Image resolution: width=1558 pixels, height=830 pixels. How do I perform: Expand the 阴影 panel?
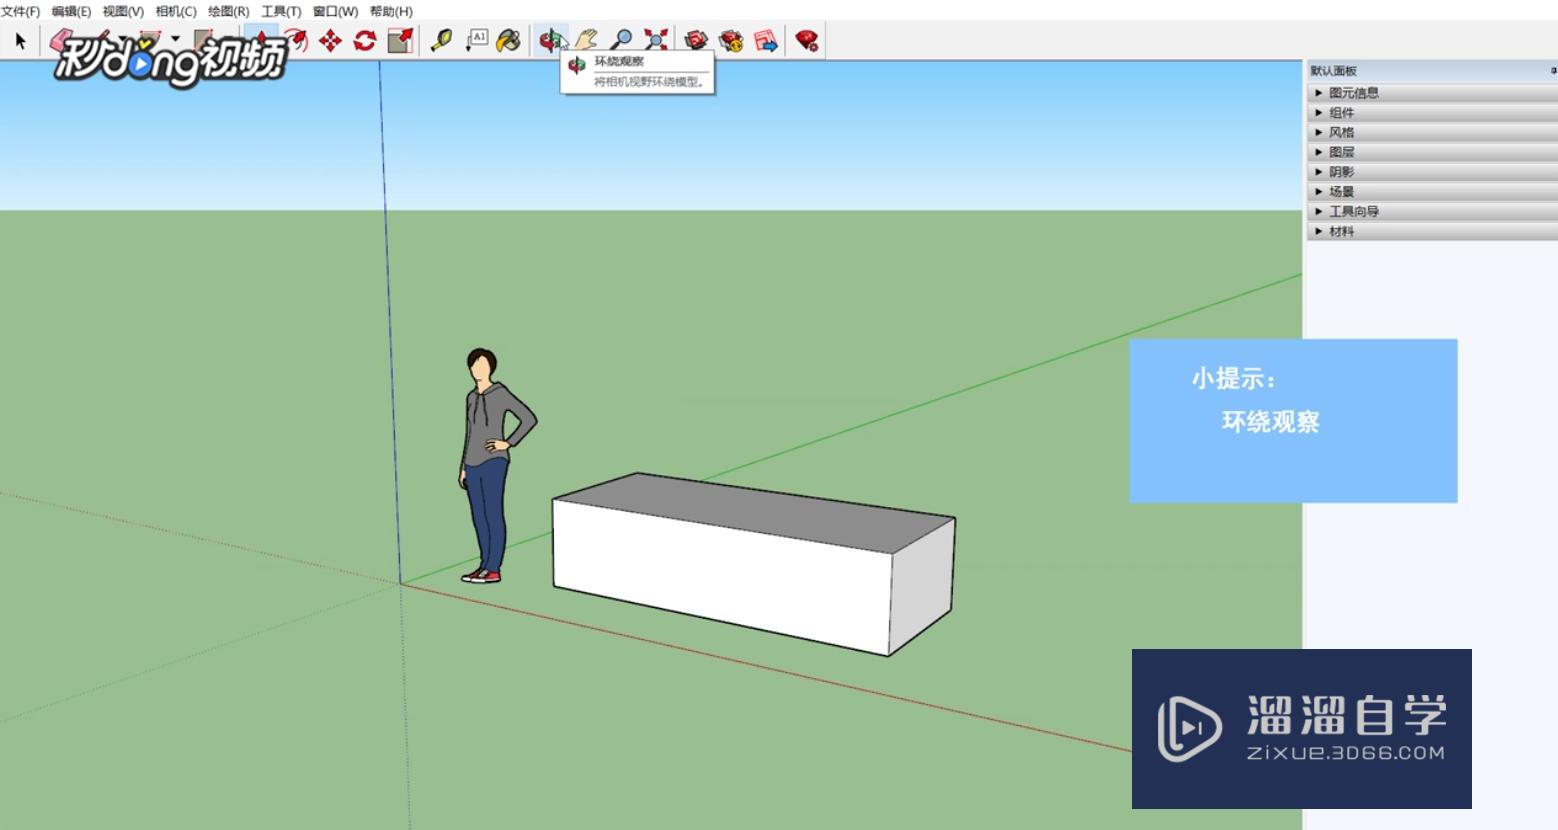tap(1432, 172)
